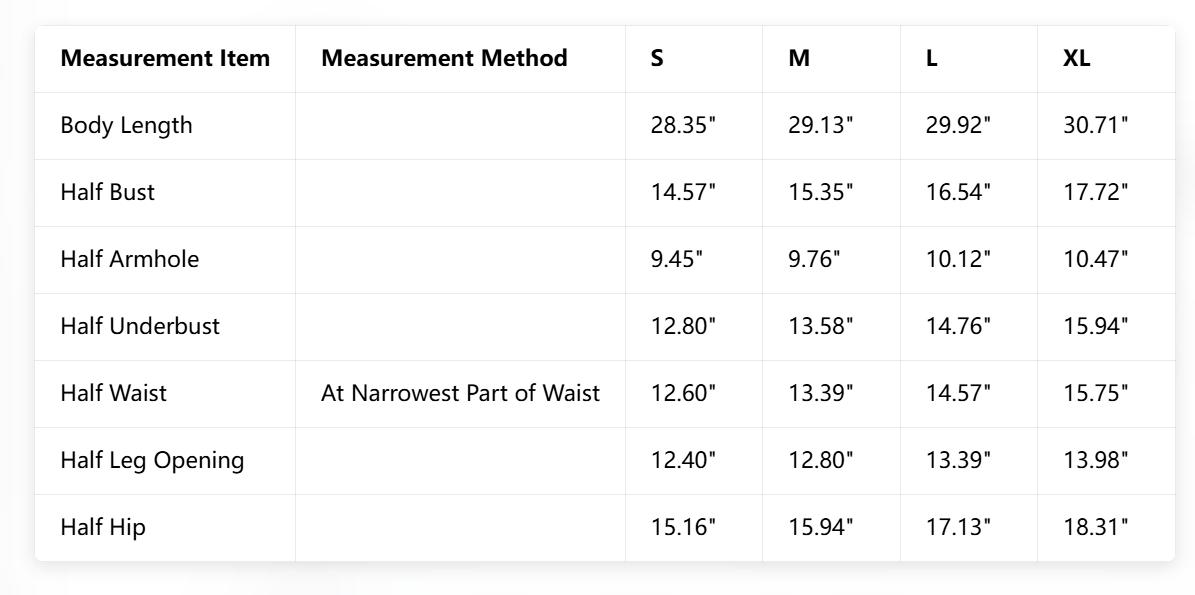
Task: Click Half Armhole value 9.76" for M
Action: point(814,259)
